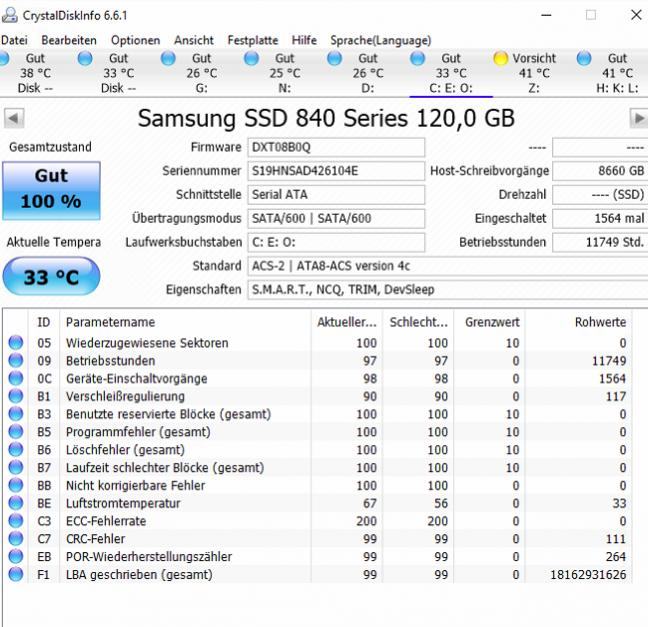Select the 38 °C disk tab
This screenshot has width=648, height=627.
click(x=35, y=73)
